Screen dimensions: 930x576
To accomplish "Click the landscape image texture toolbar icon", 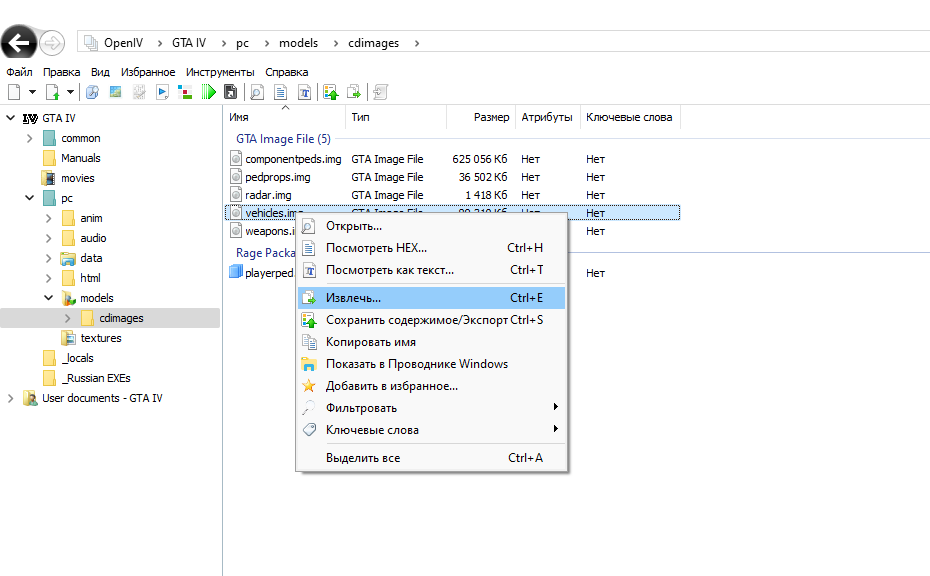I will click(x=116, y=92).
